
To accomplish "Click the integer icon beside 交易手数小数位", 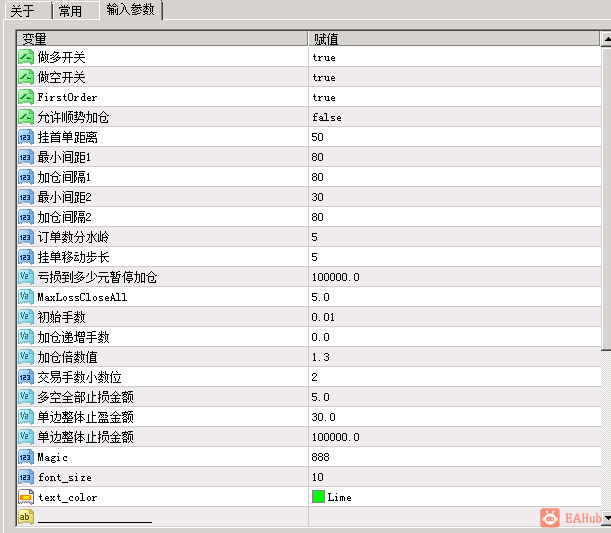I will (x=26, y=377).
